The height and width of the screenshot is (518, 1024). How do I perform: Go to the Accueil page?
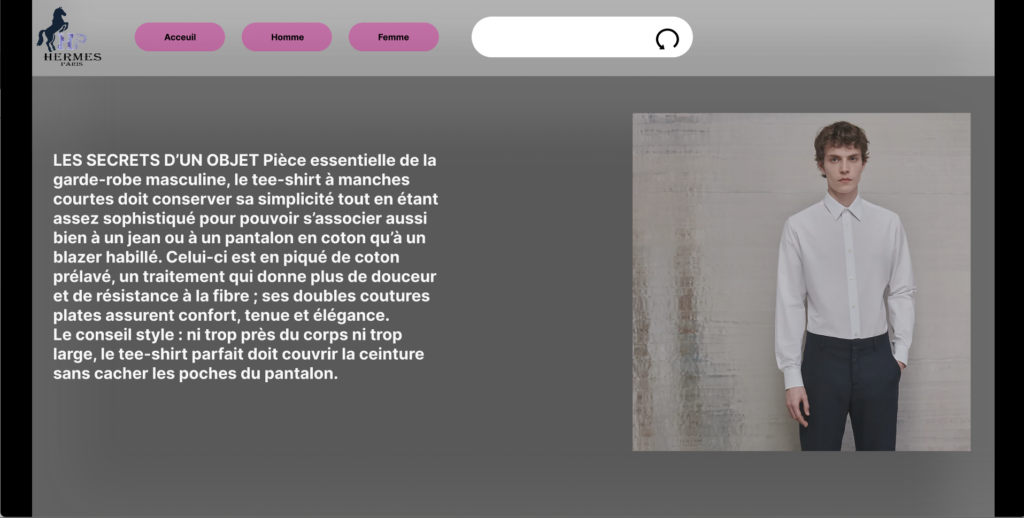tap(180, 37)
